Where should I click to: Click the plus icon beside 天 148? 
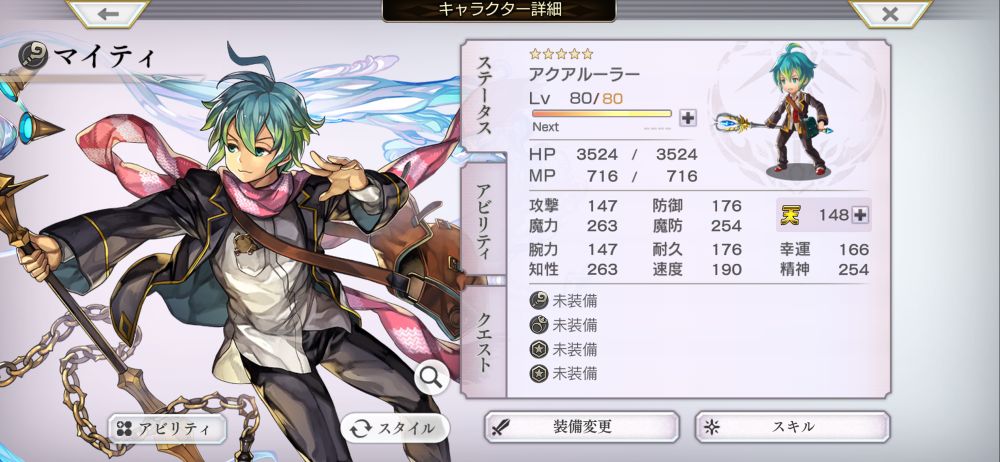(860, 215)
